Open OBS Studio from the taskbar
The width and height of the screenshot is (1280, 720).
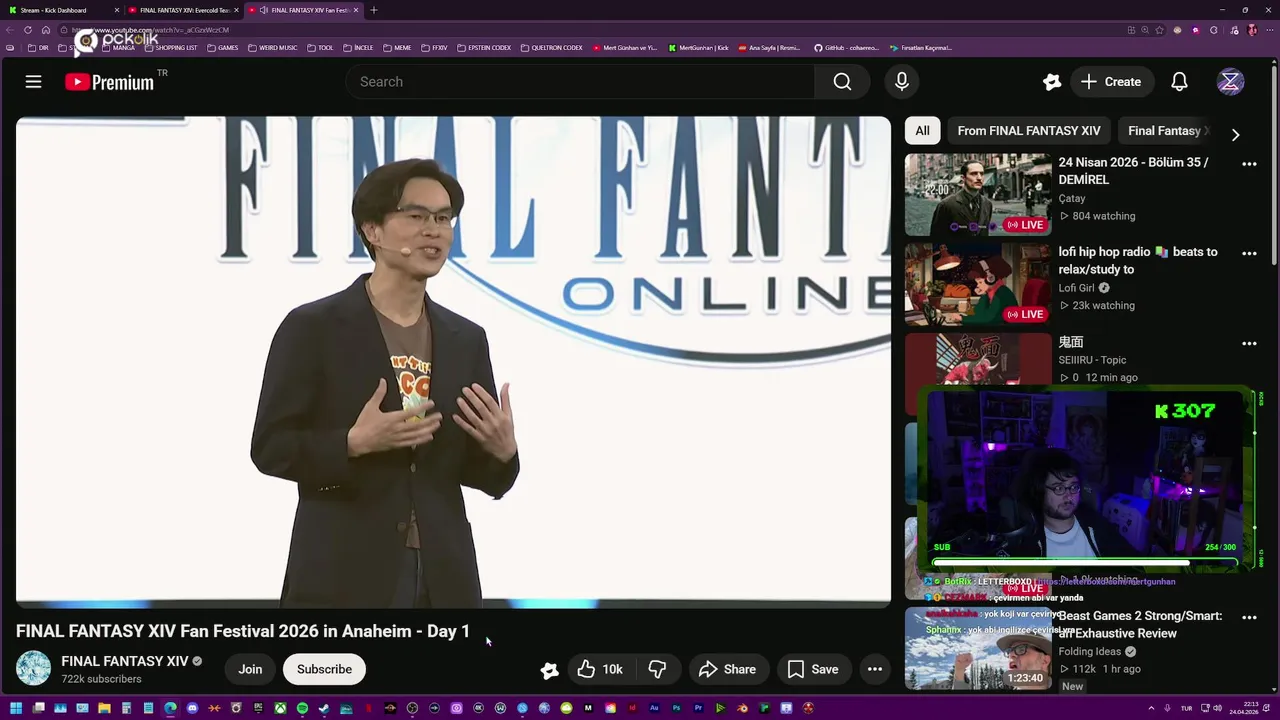[412, 708]
